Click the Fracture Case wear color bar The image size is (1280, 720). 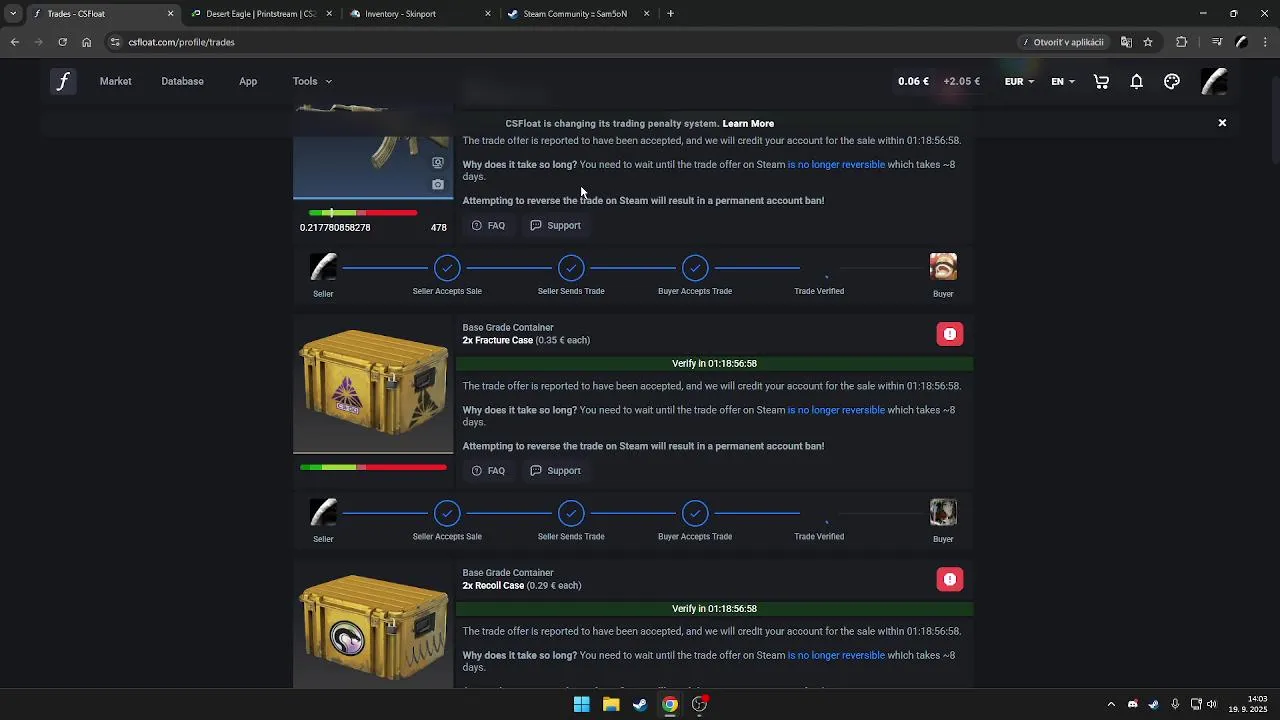coord(373,467)
